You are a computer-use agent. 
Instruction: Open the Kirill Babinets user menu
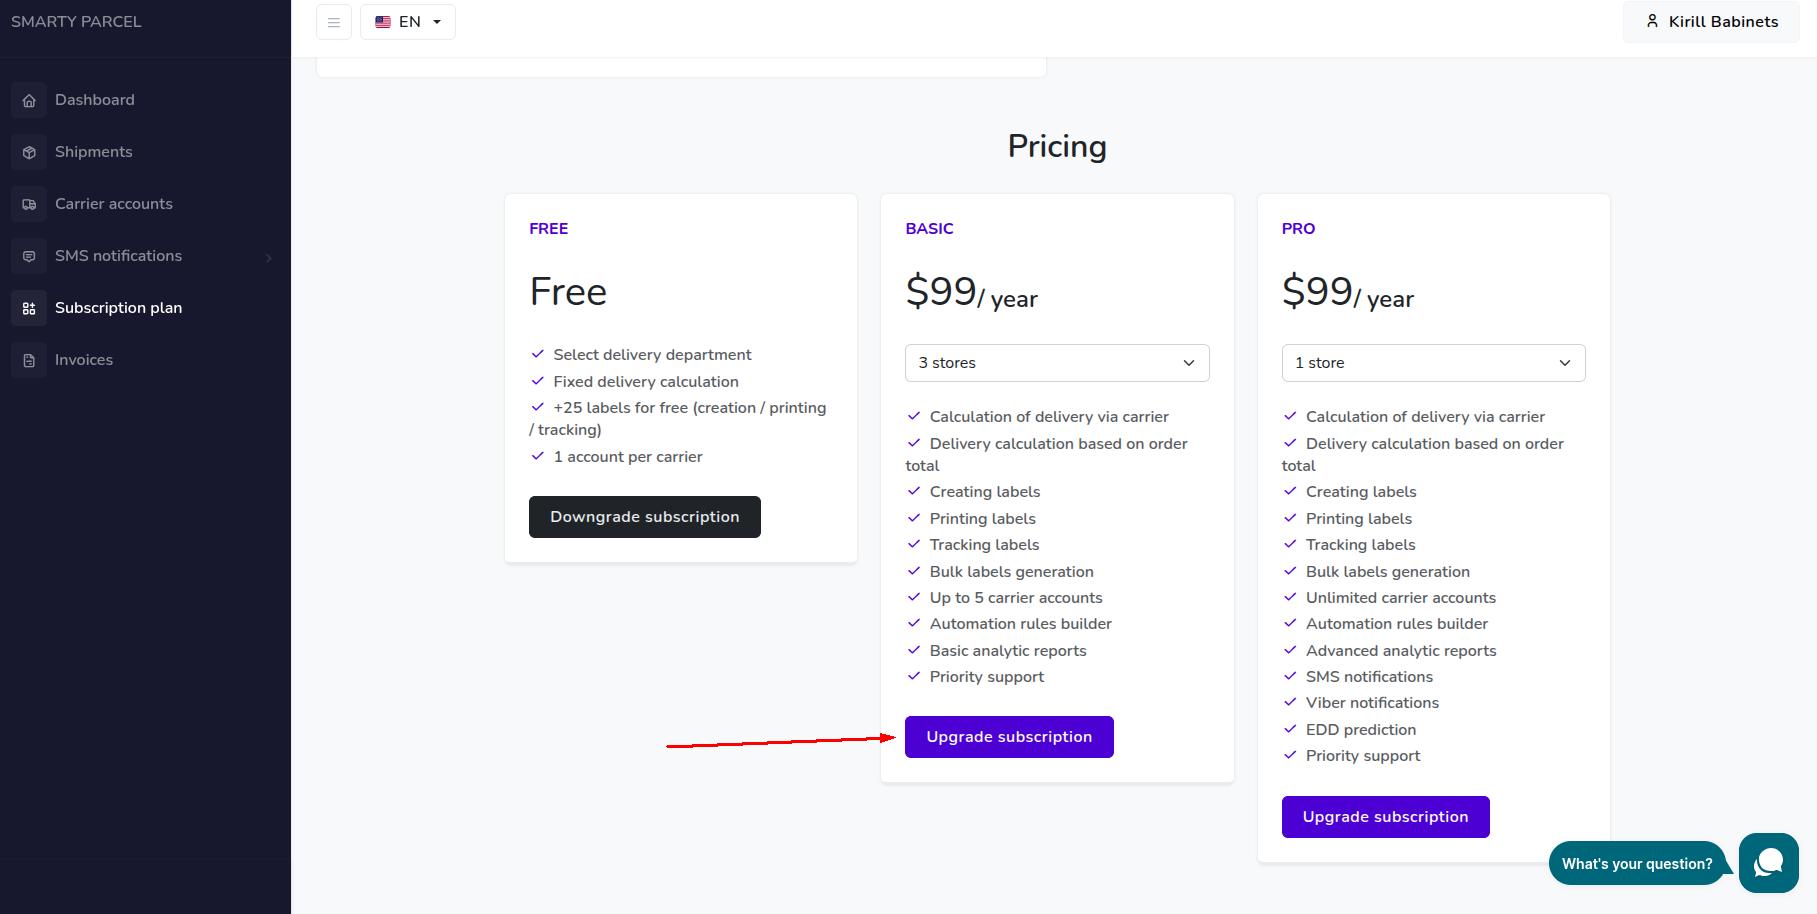pos(1711,22)
